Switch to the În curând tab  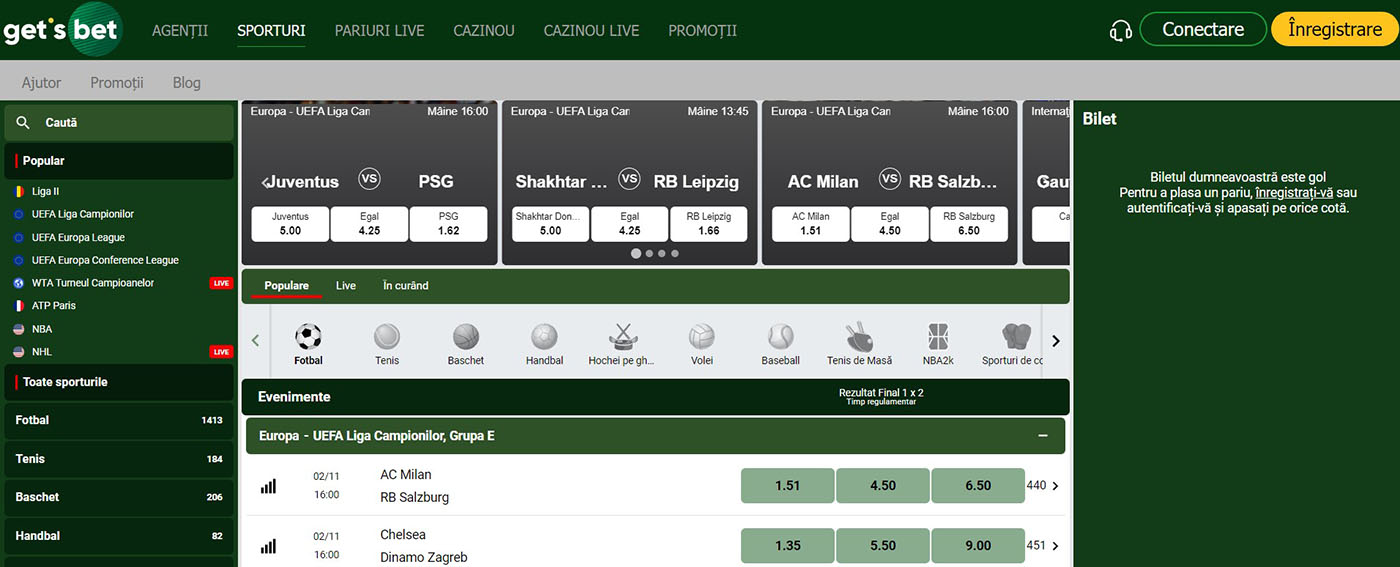406,286
